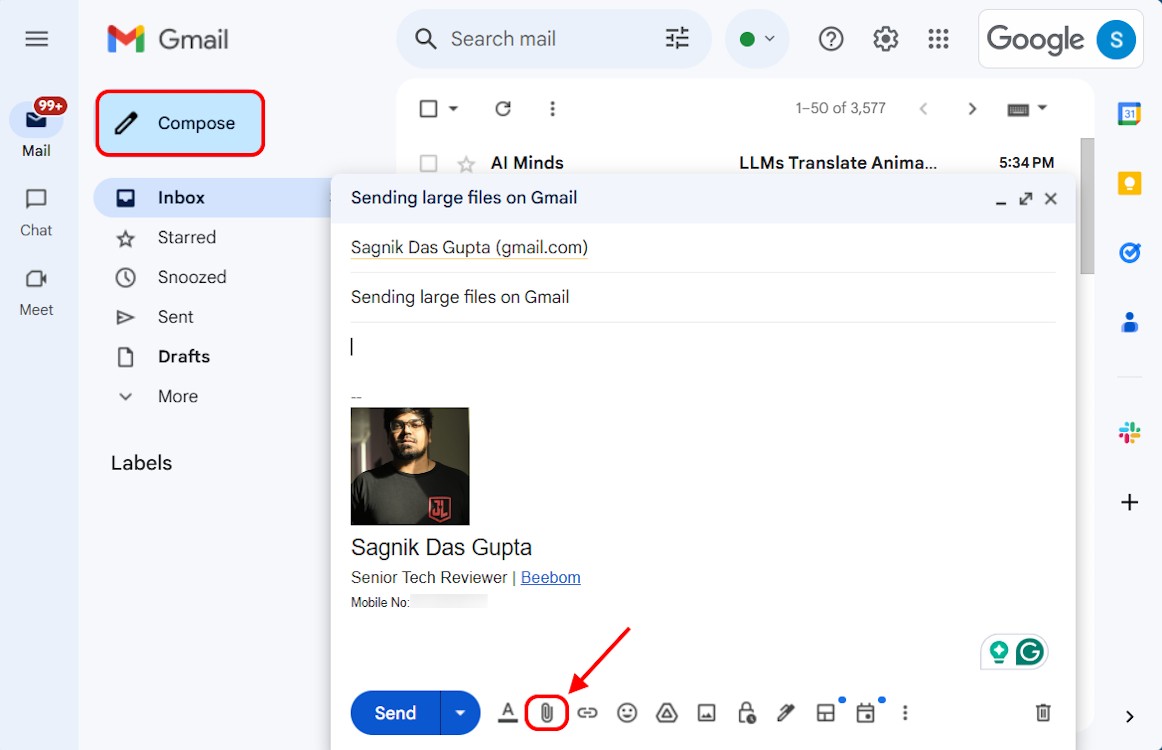The width and height of the screenshot is (1162, 750).
Task: Refresh the inbox
Action: pos(503,108)
